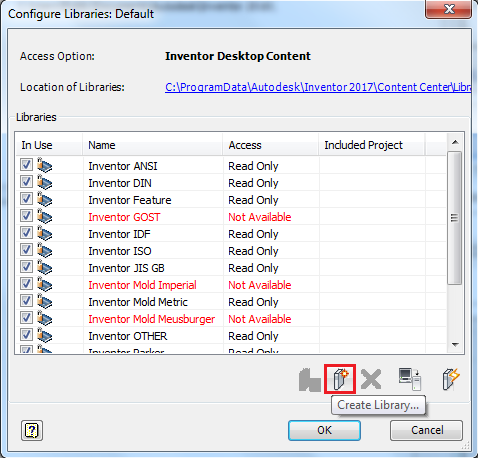This screenshot has height=458, width=478.
Task: Select the Inventor OTHER library name
Action: click(x=128, y=336)
